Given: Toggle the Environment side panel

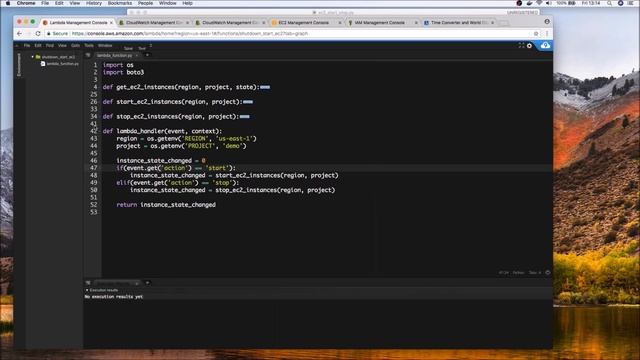Looking at the screenshot, I should point(19,64).
